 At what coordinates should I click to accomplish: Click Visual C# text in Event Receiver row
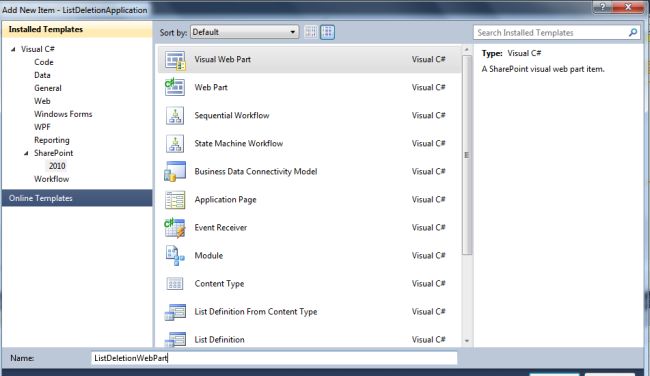pyautogui.click(x=429, y=228)
